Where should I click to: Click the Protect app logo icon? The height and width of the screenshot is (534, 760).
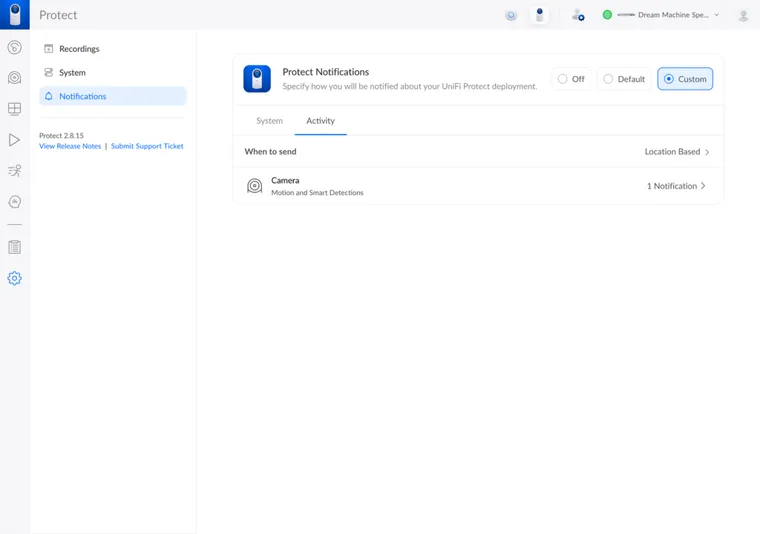[x=15, y=15]
